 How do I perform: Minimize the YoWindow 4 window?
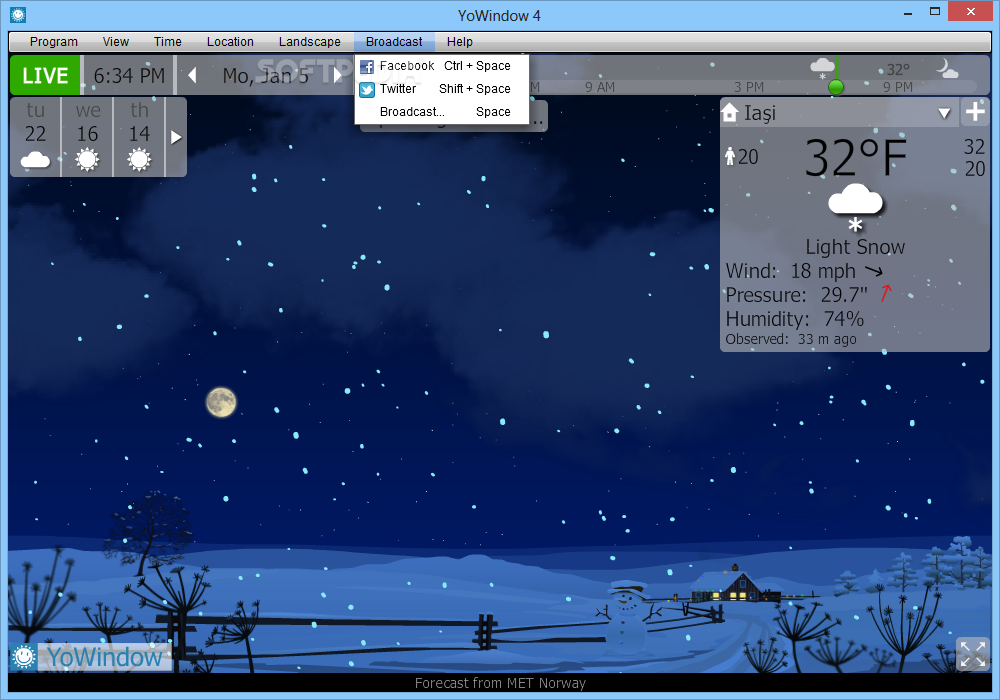(x=908, y=13)
